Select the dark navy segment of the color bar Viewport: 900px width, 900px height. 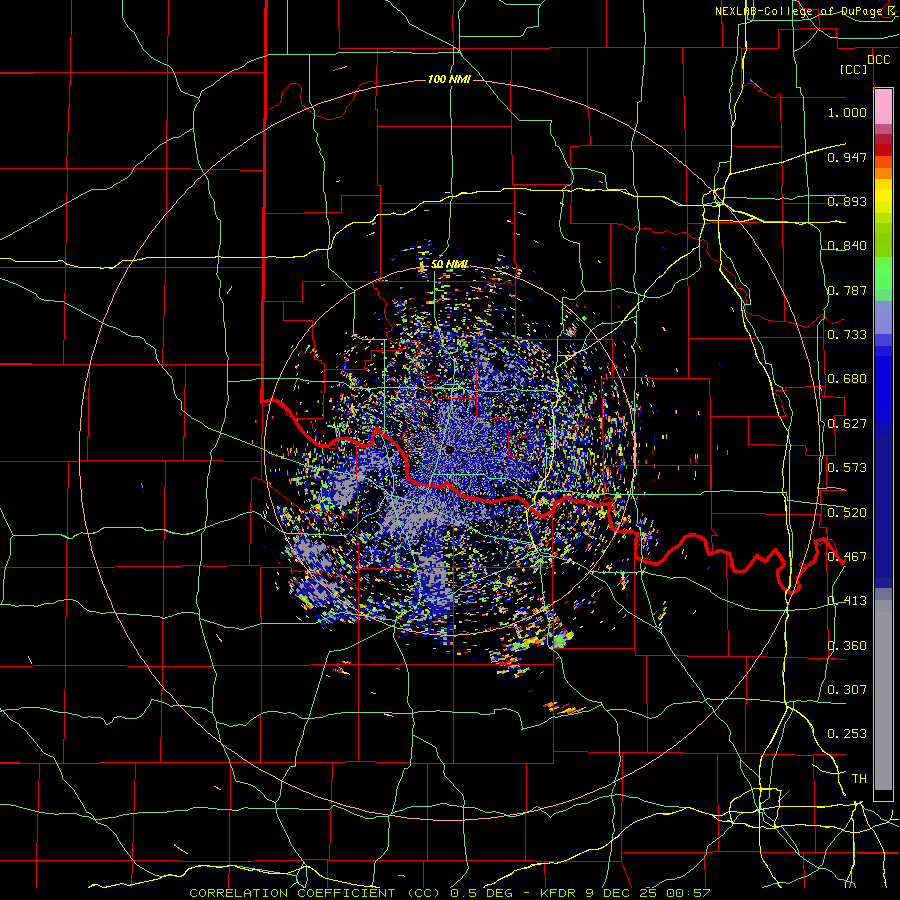coord(883,511)
